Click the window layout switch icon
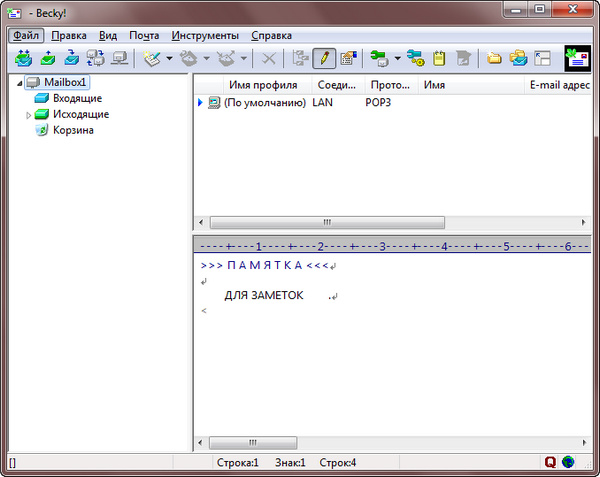The height and width of the screenshot is (477, 600). coord(543,59)
